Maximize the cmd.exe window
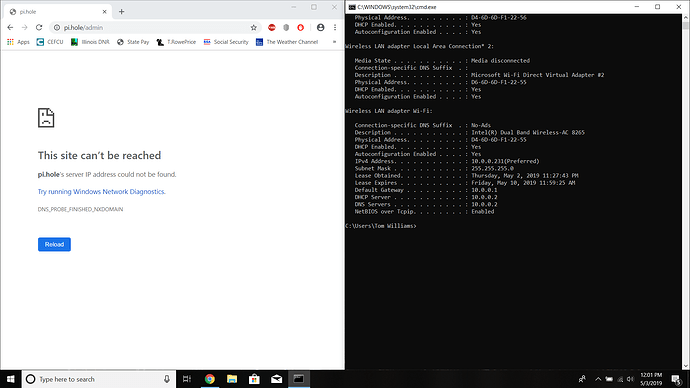Viewport: 690px width, 388px height. pyautogui.click(x=657, y=7)
